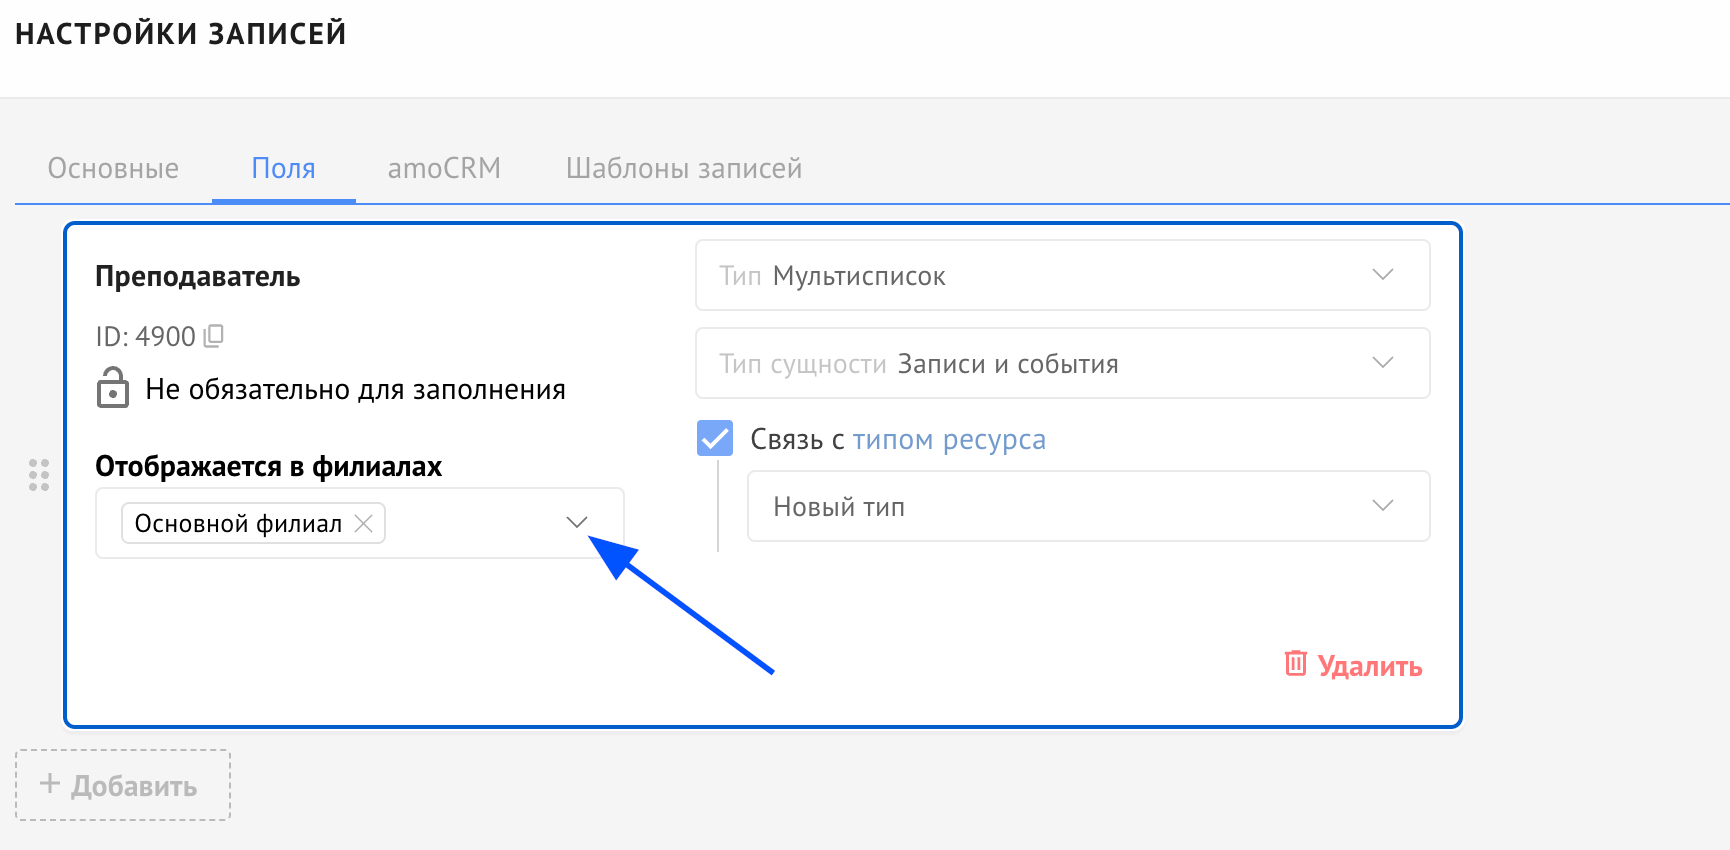Screen dimensions: 1730x850
Task: Click the plus icon in Добавить
Action: 50,784
